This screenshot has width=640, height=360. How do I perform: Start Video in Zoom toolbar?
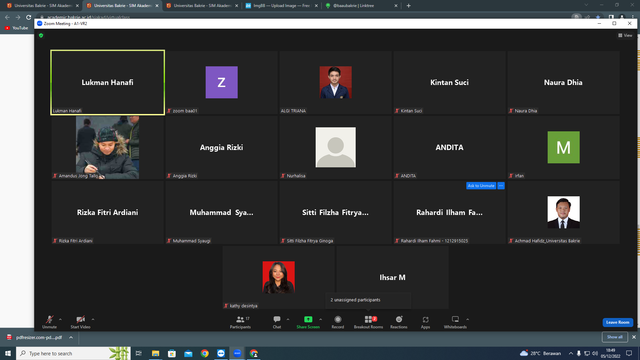pos(80,322)
